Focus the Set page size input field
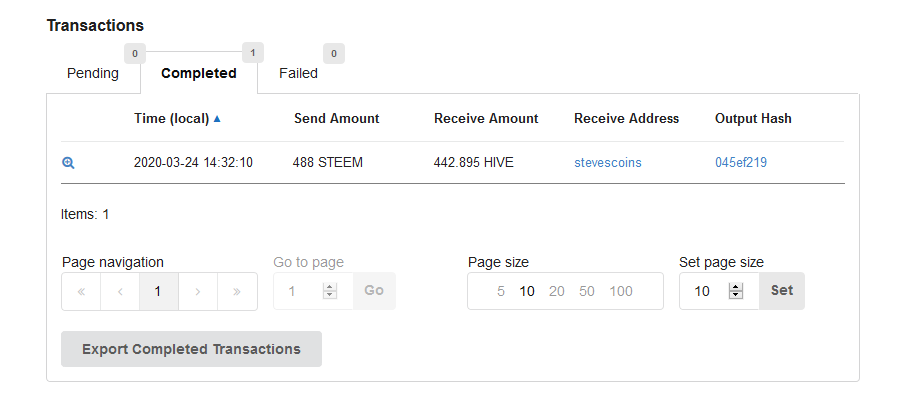 [719, 291]
